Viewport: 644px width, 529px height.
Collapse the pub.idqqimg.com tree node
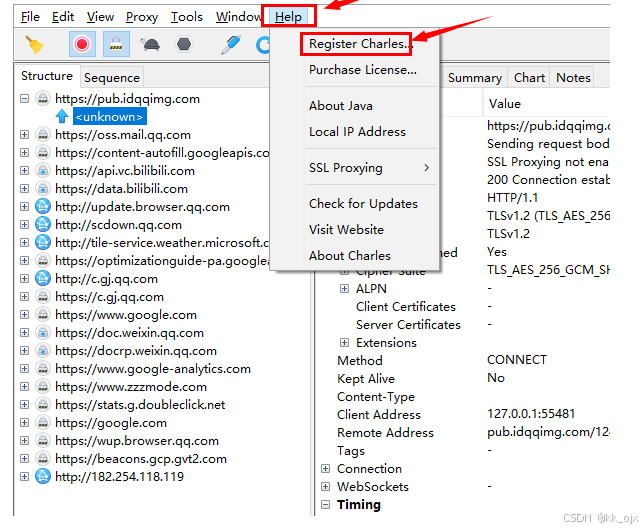pyautogui.click(x=25, y=99)
